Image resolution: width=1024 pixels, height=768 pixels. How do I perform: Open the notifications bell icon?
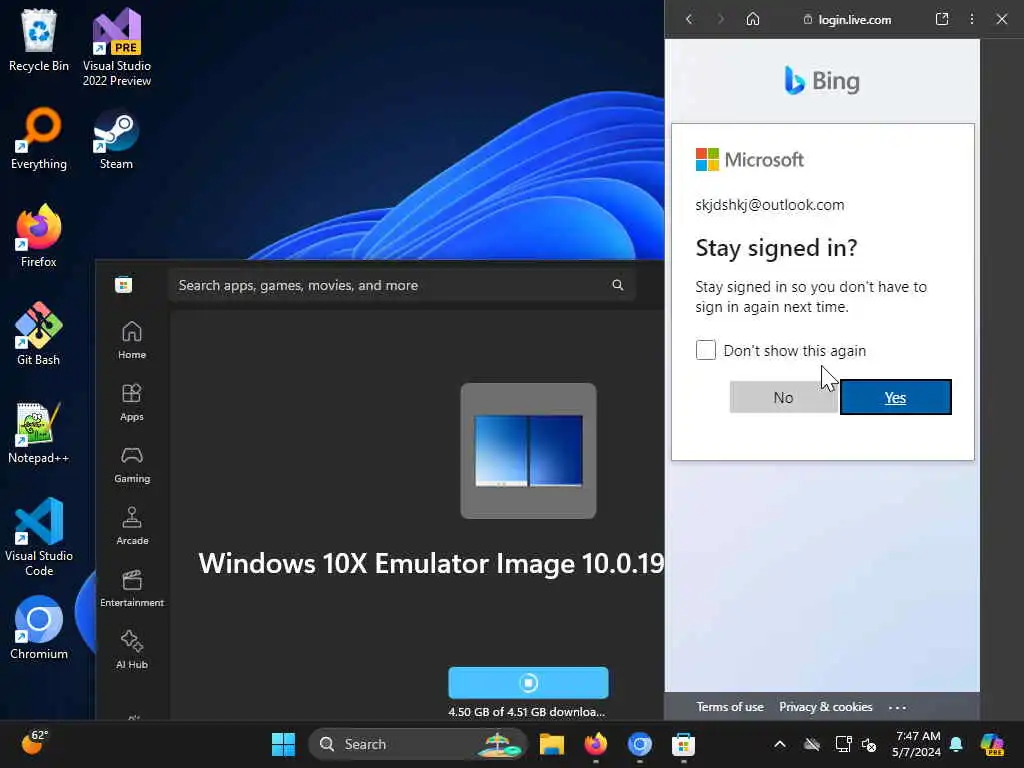(x=956, y=744)
